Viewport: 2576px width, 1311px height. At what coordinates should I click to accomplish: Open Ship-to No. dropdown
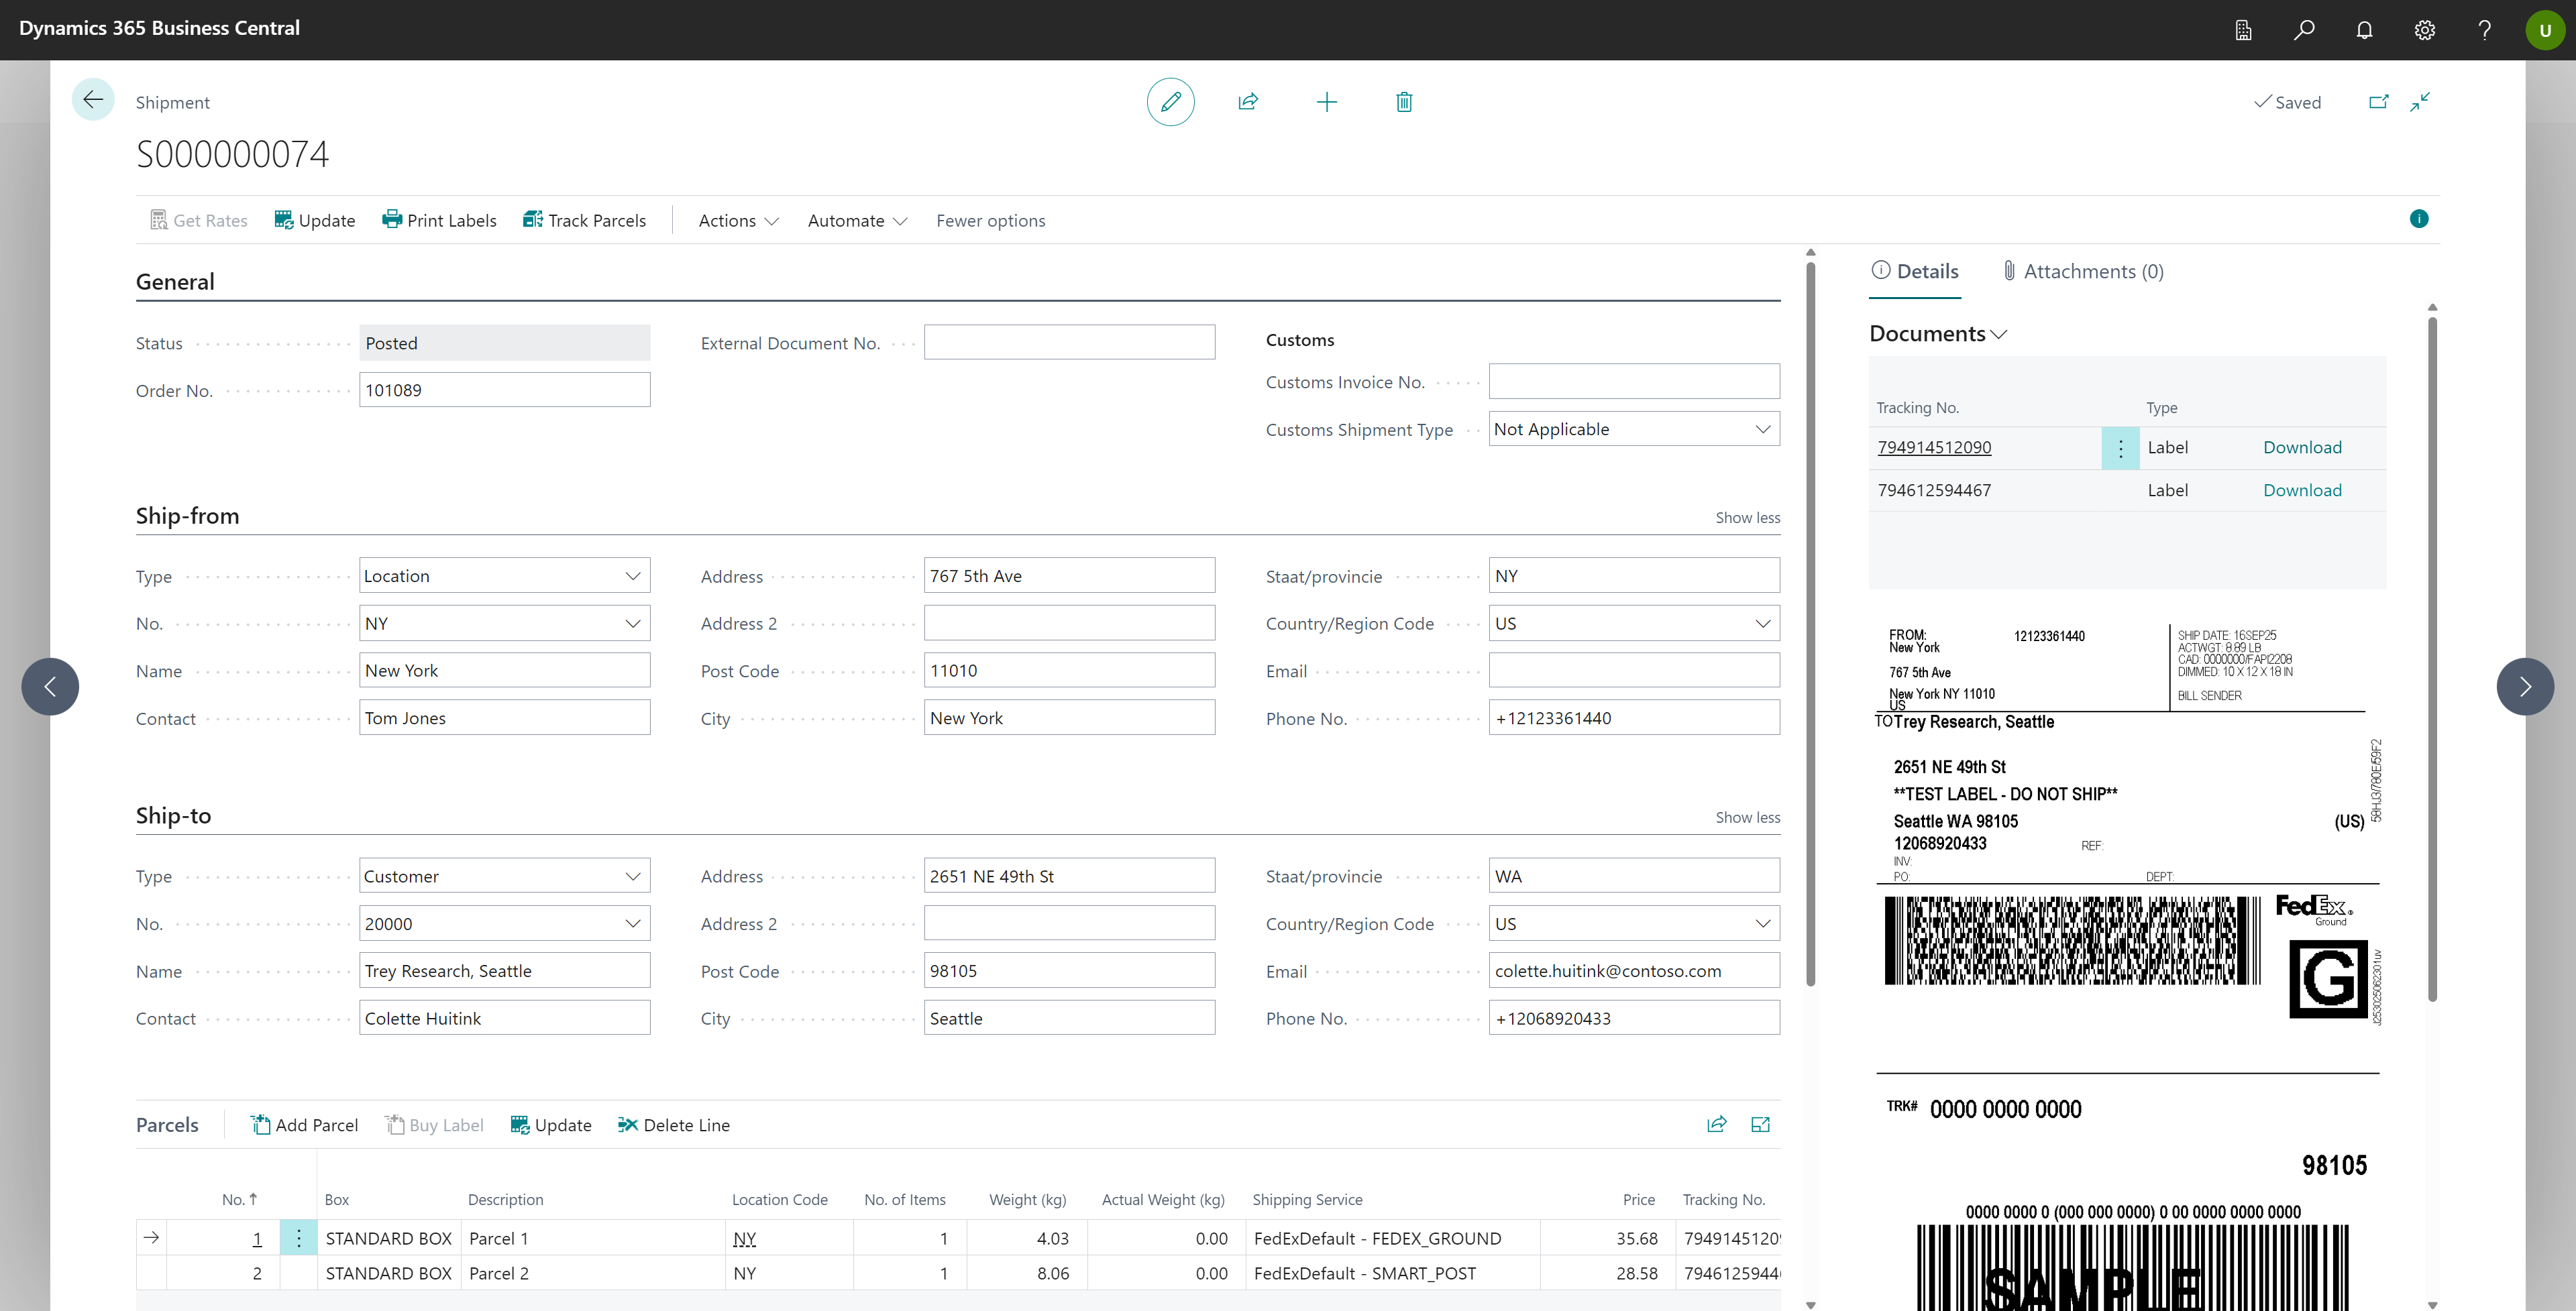click(x=633, y=923)
